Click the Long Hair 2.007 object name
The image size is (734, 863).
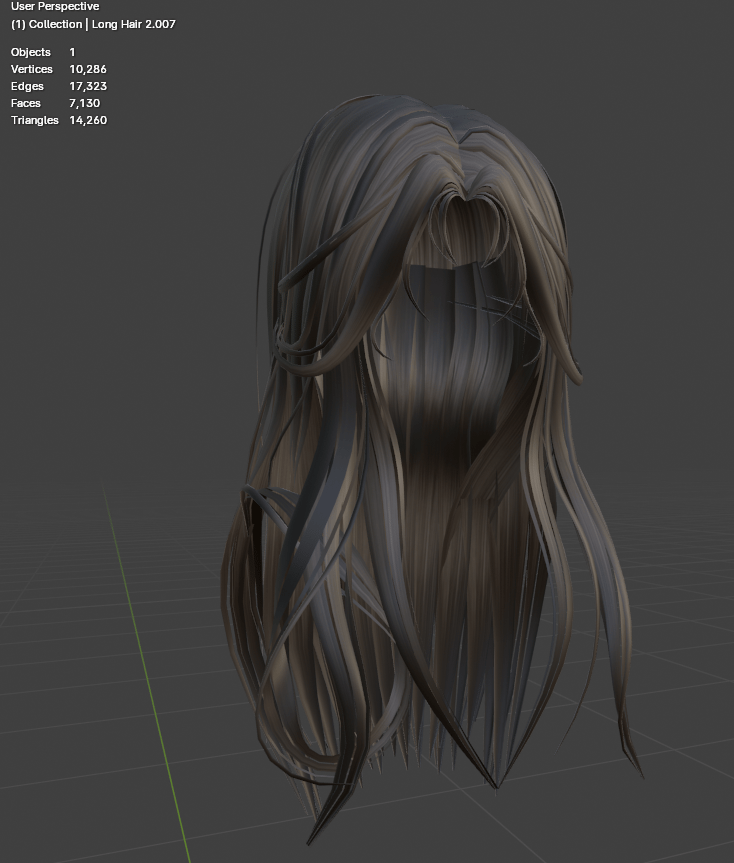point(134,24)
